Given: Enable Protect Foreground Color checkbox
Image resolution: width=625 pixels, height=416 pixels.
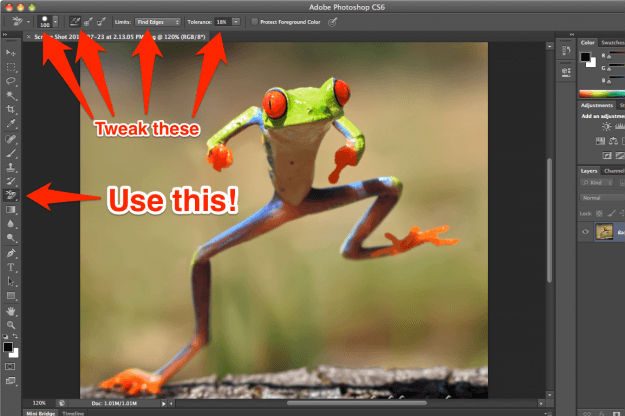Looking at the screenshot, I should coord(256,20).
